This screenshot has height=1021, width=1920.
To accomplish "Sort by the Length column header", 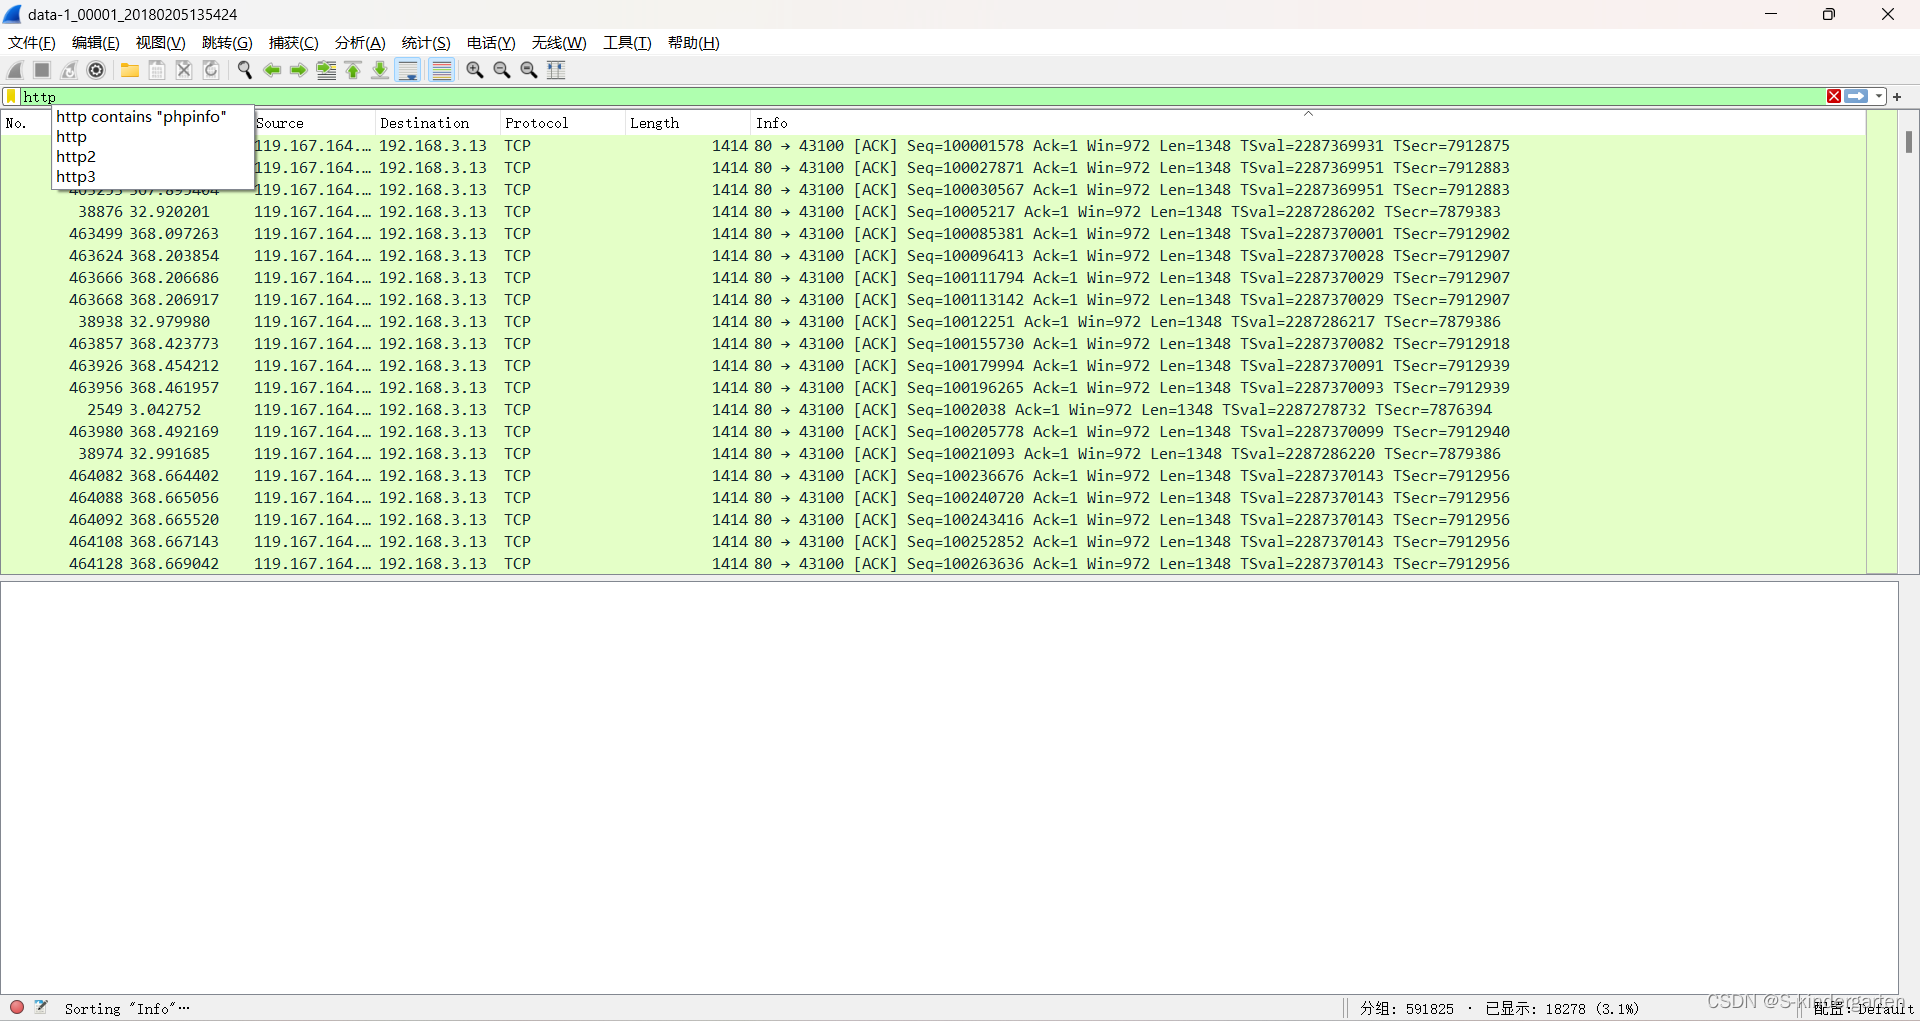I will 687,123.
